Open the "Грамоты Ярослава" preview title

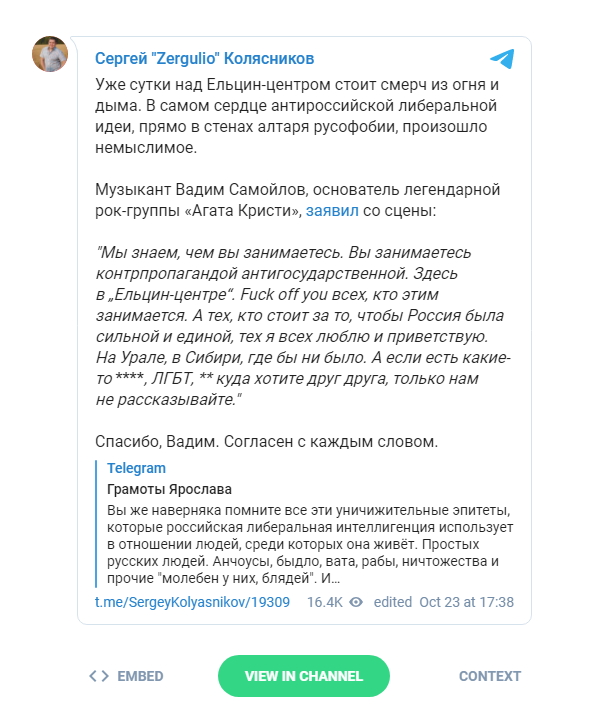tap(169, 489)
